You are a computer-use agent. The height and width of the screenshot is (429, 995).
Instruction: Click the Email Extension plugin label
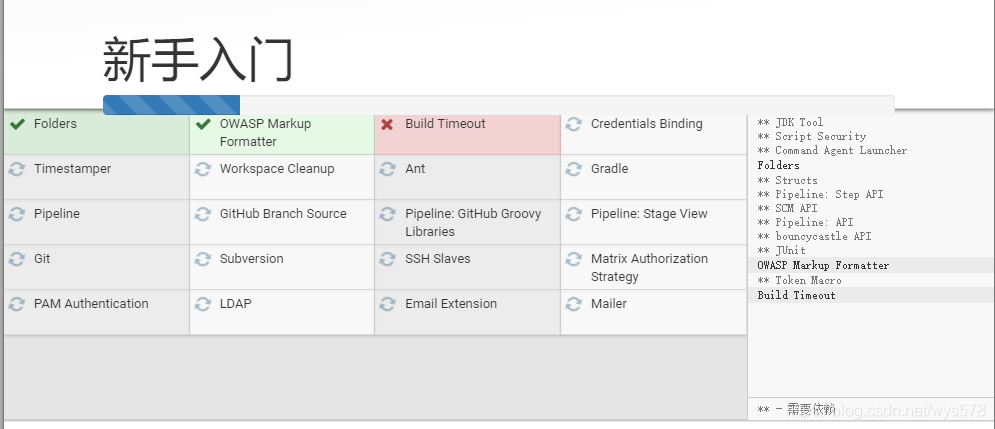[x=451, y=304]
